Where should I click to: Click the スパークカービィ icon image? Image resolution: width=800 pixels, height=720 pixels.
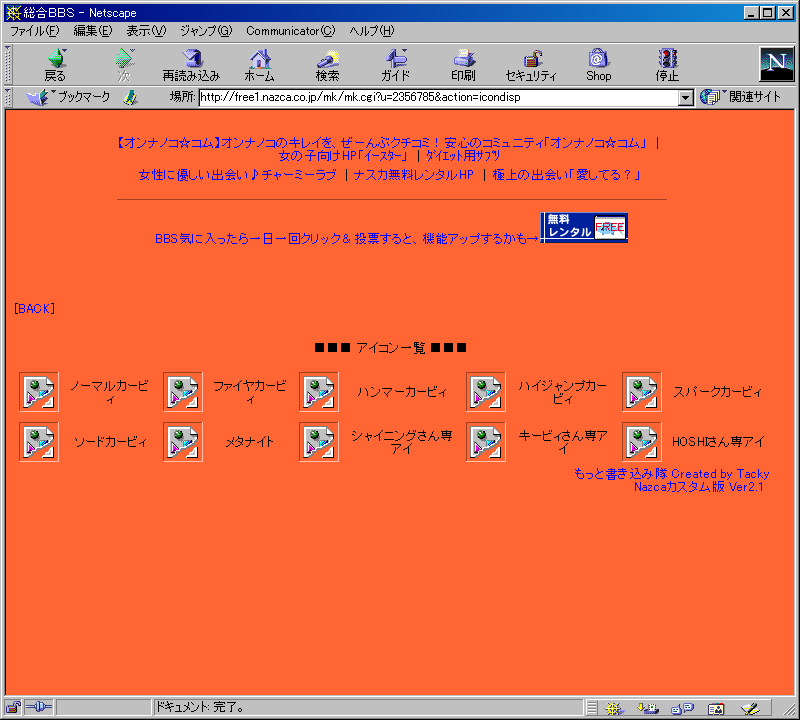tap(642, 392)
